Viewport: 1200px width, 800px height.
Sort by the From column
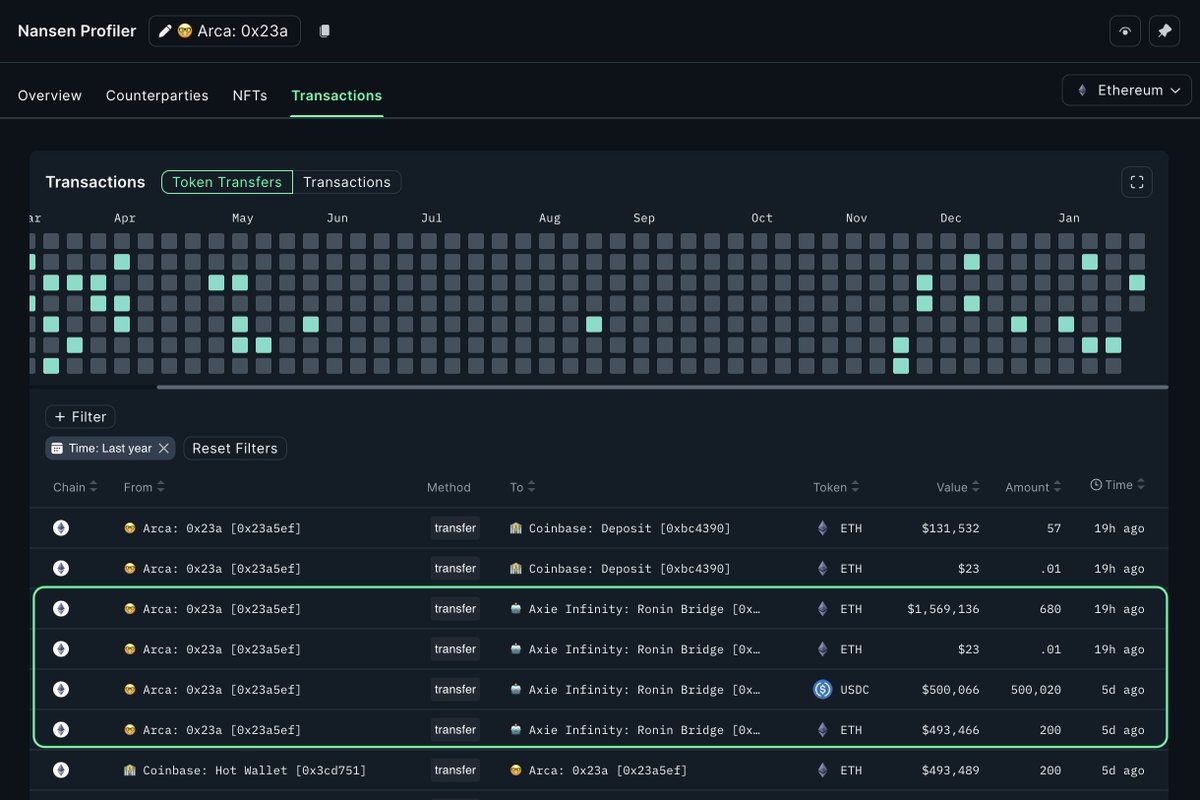tap(145, 487)
